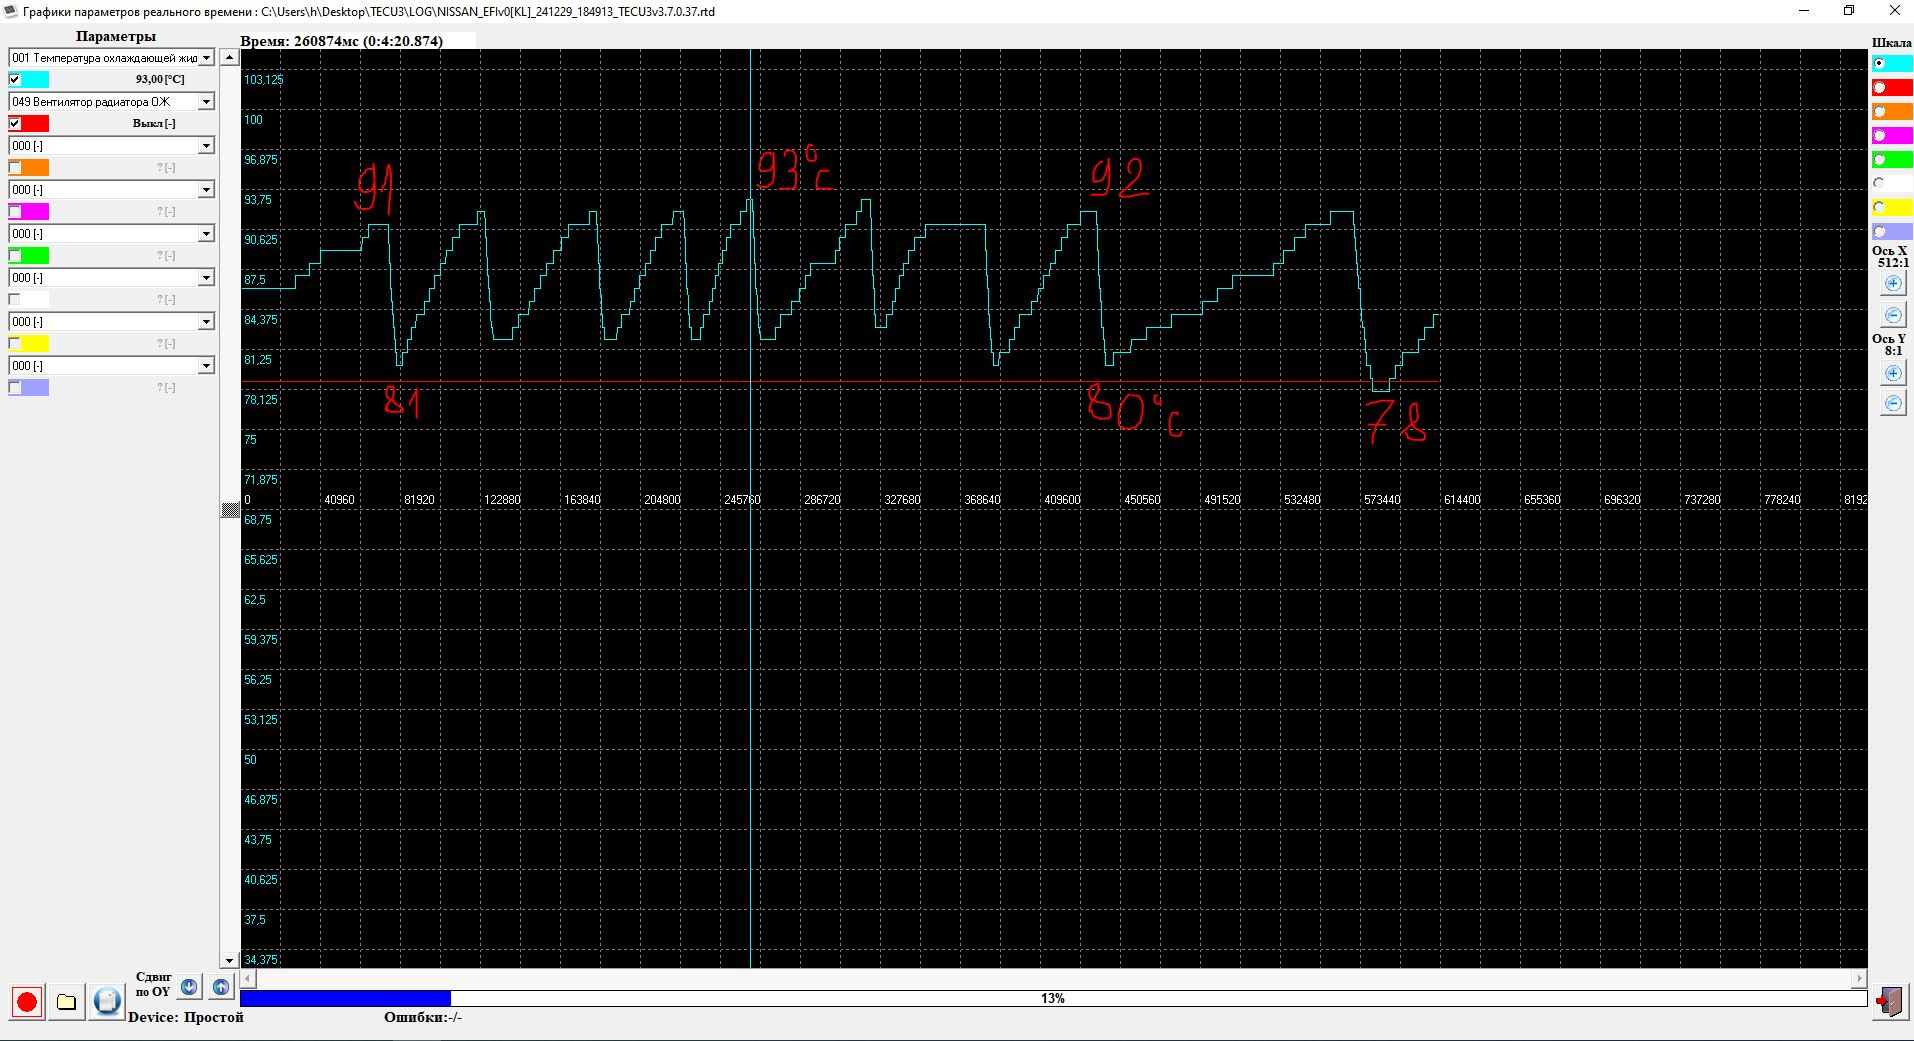
Task: Open the coolant temperature parameter dropdown
Action: coord(111,58)
